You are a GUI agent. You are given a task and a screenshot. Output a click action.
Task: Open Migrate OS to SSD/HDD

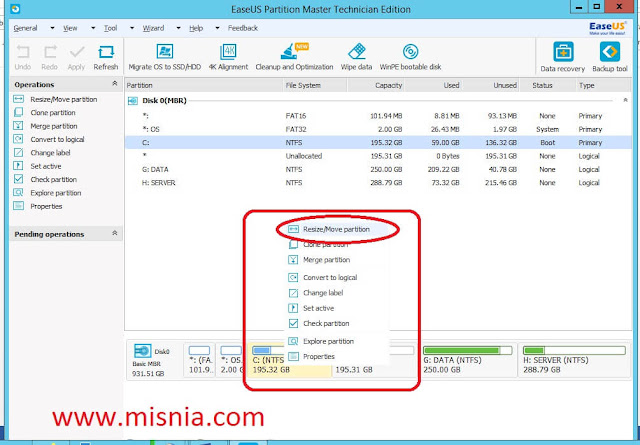click(x=164, y=57)
